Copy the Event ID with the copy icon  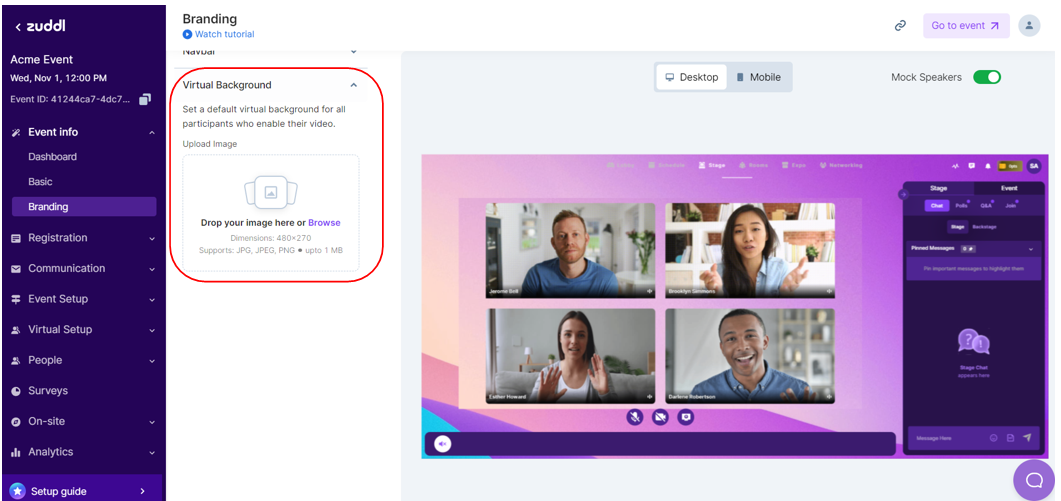(x=145, y=100)
